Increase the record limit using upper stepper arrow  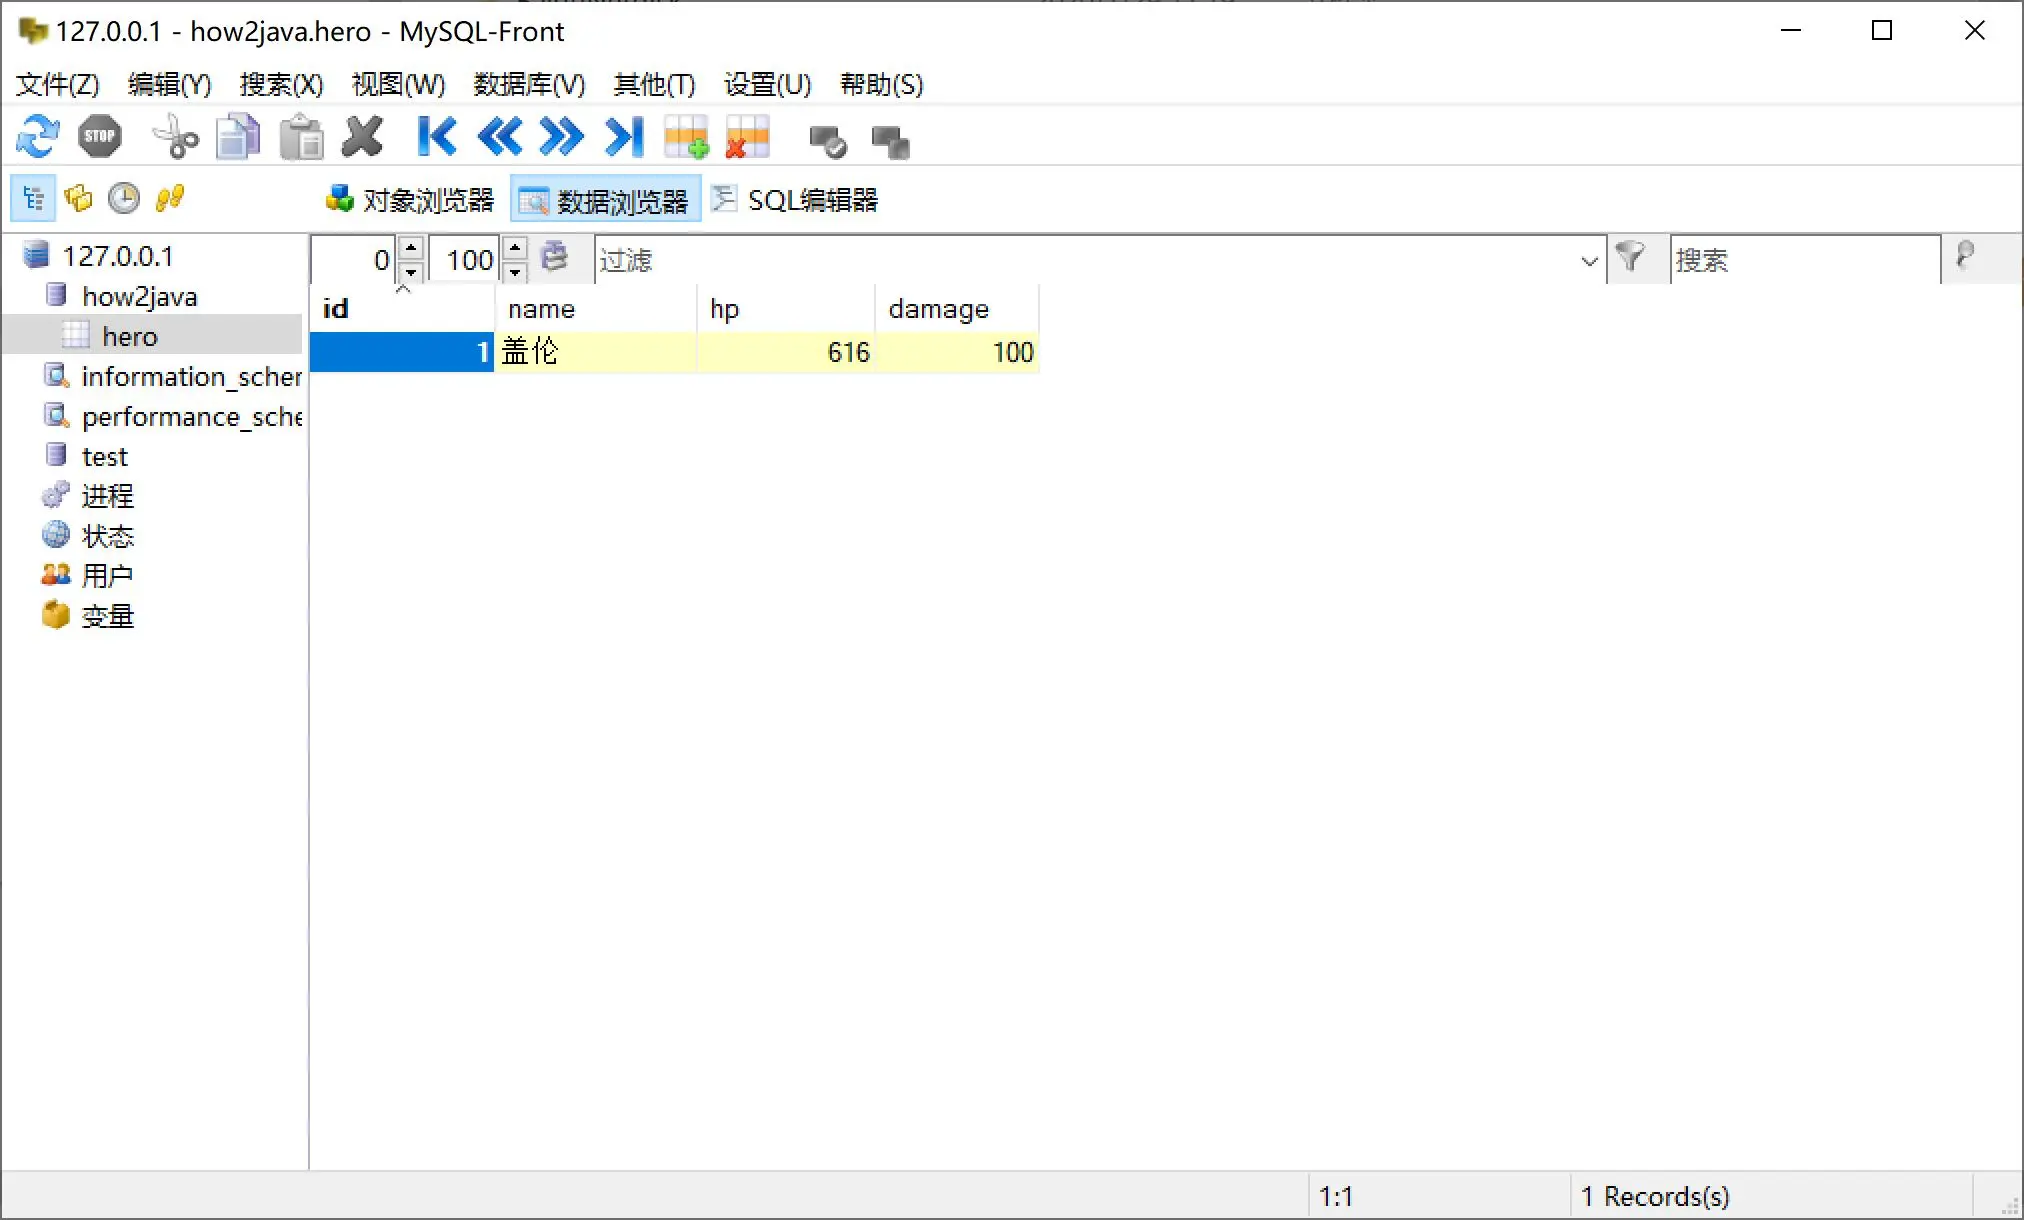[514, 249]
